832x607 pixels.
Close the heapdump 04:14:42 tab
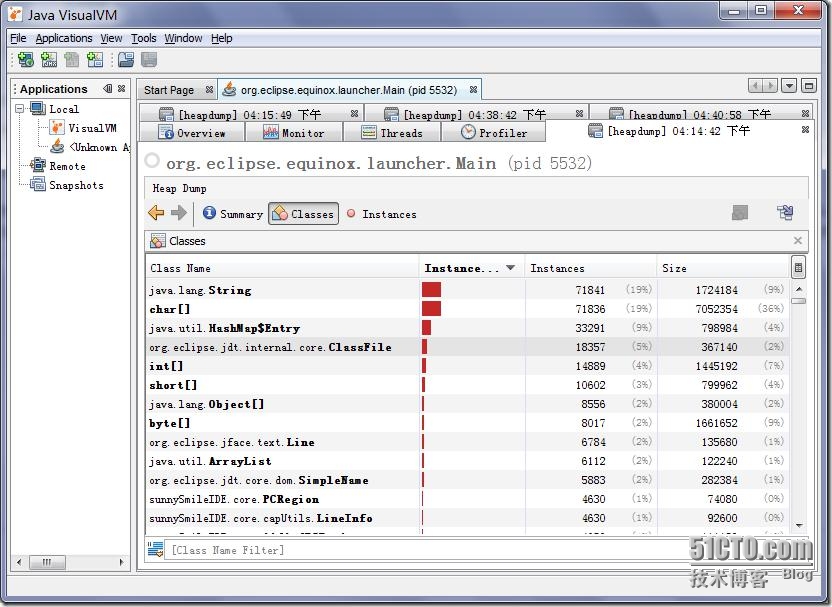click(x=805, y=129)
